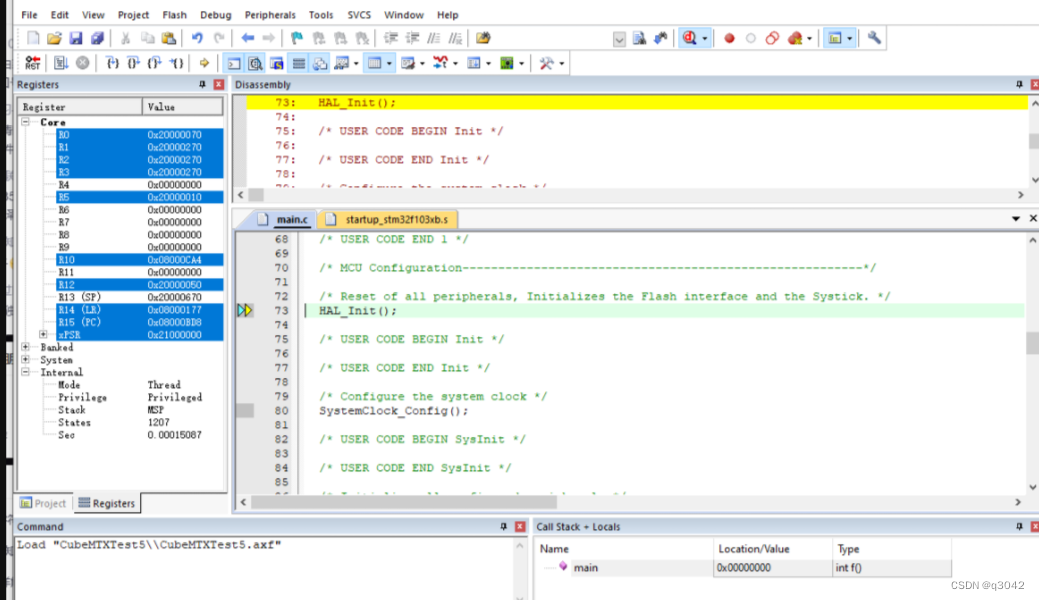The image size is (1039, 600).
Task: Click the Undo arrow icon
Action: point(197,38)
